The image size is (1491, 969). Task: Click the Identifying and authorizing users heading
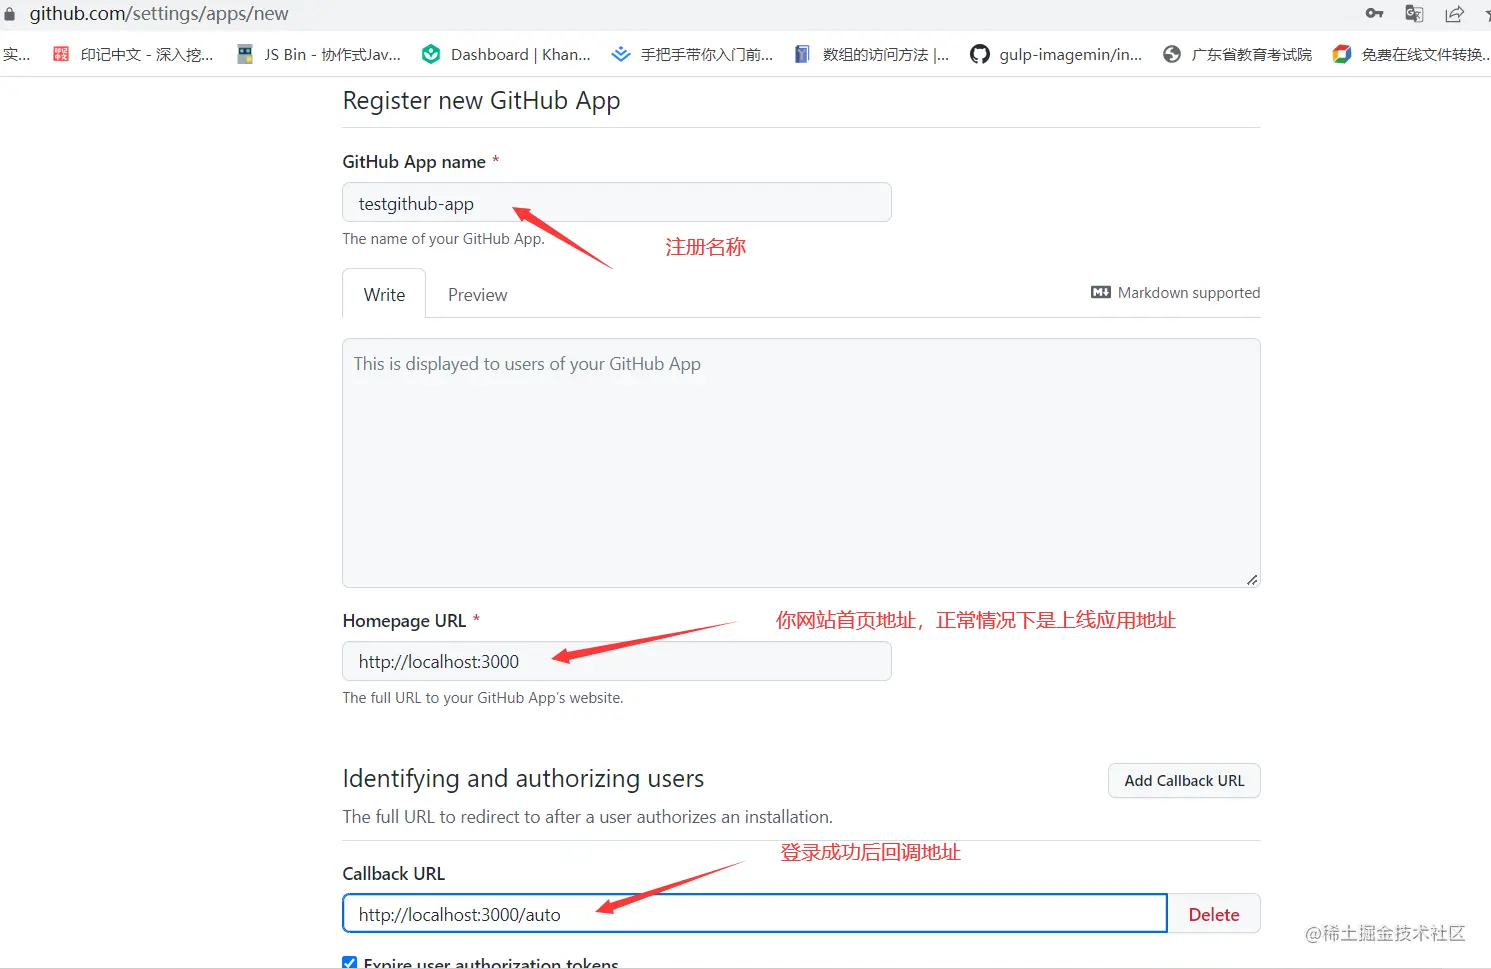tap(523, 778)
